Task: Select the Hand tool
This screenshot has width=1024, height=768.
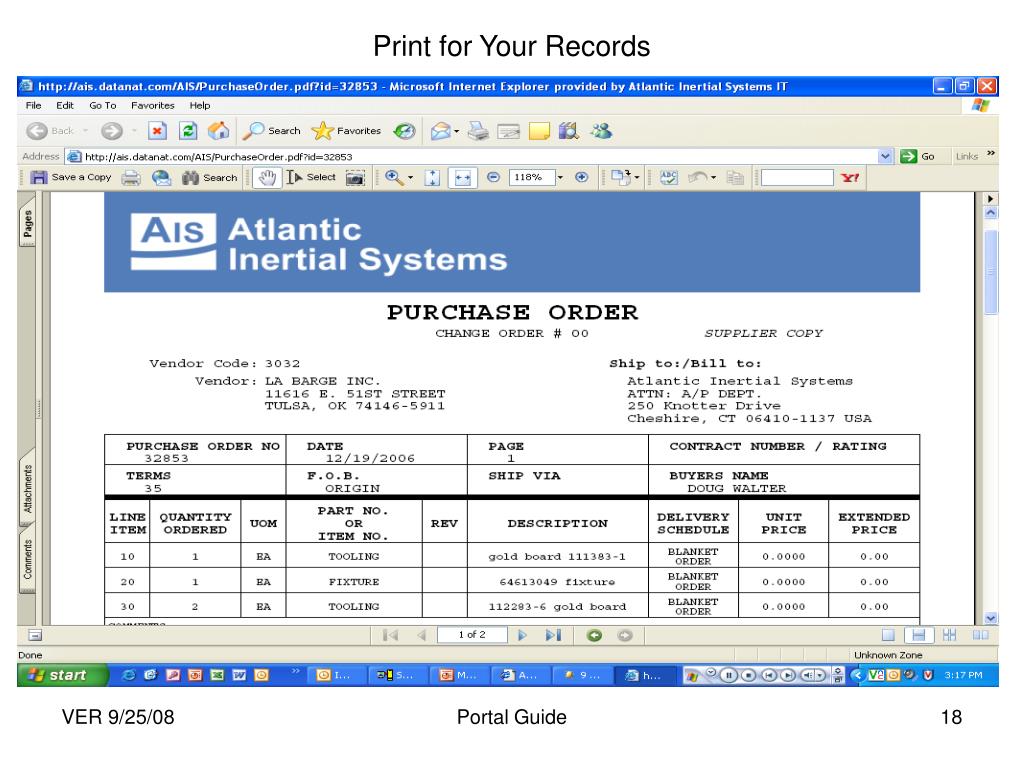Action: point(266,178)
